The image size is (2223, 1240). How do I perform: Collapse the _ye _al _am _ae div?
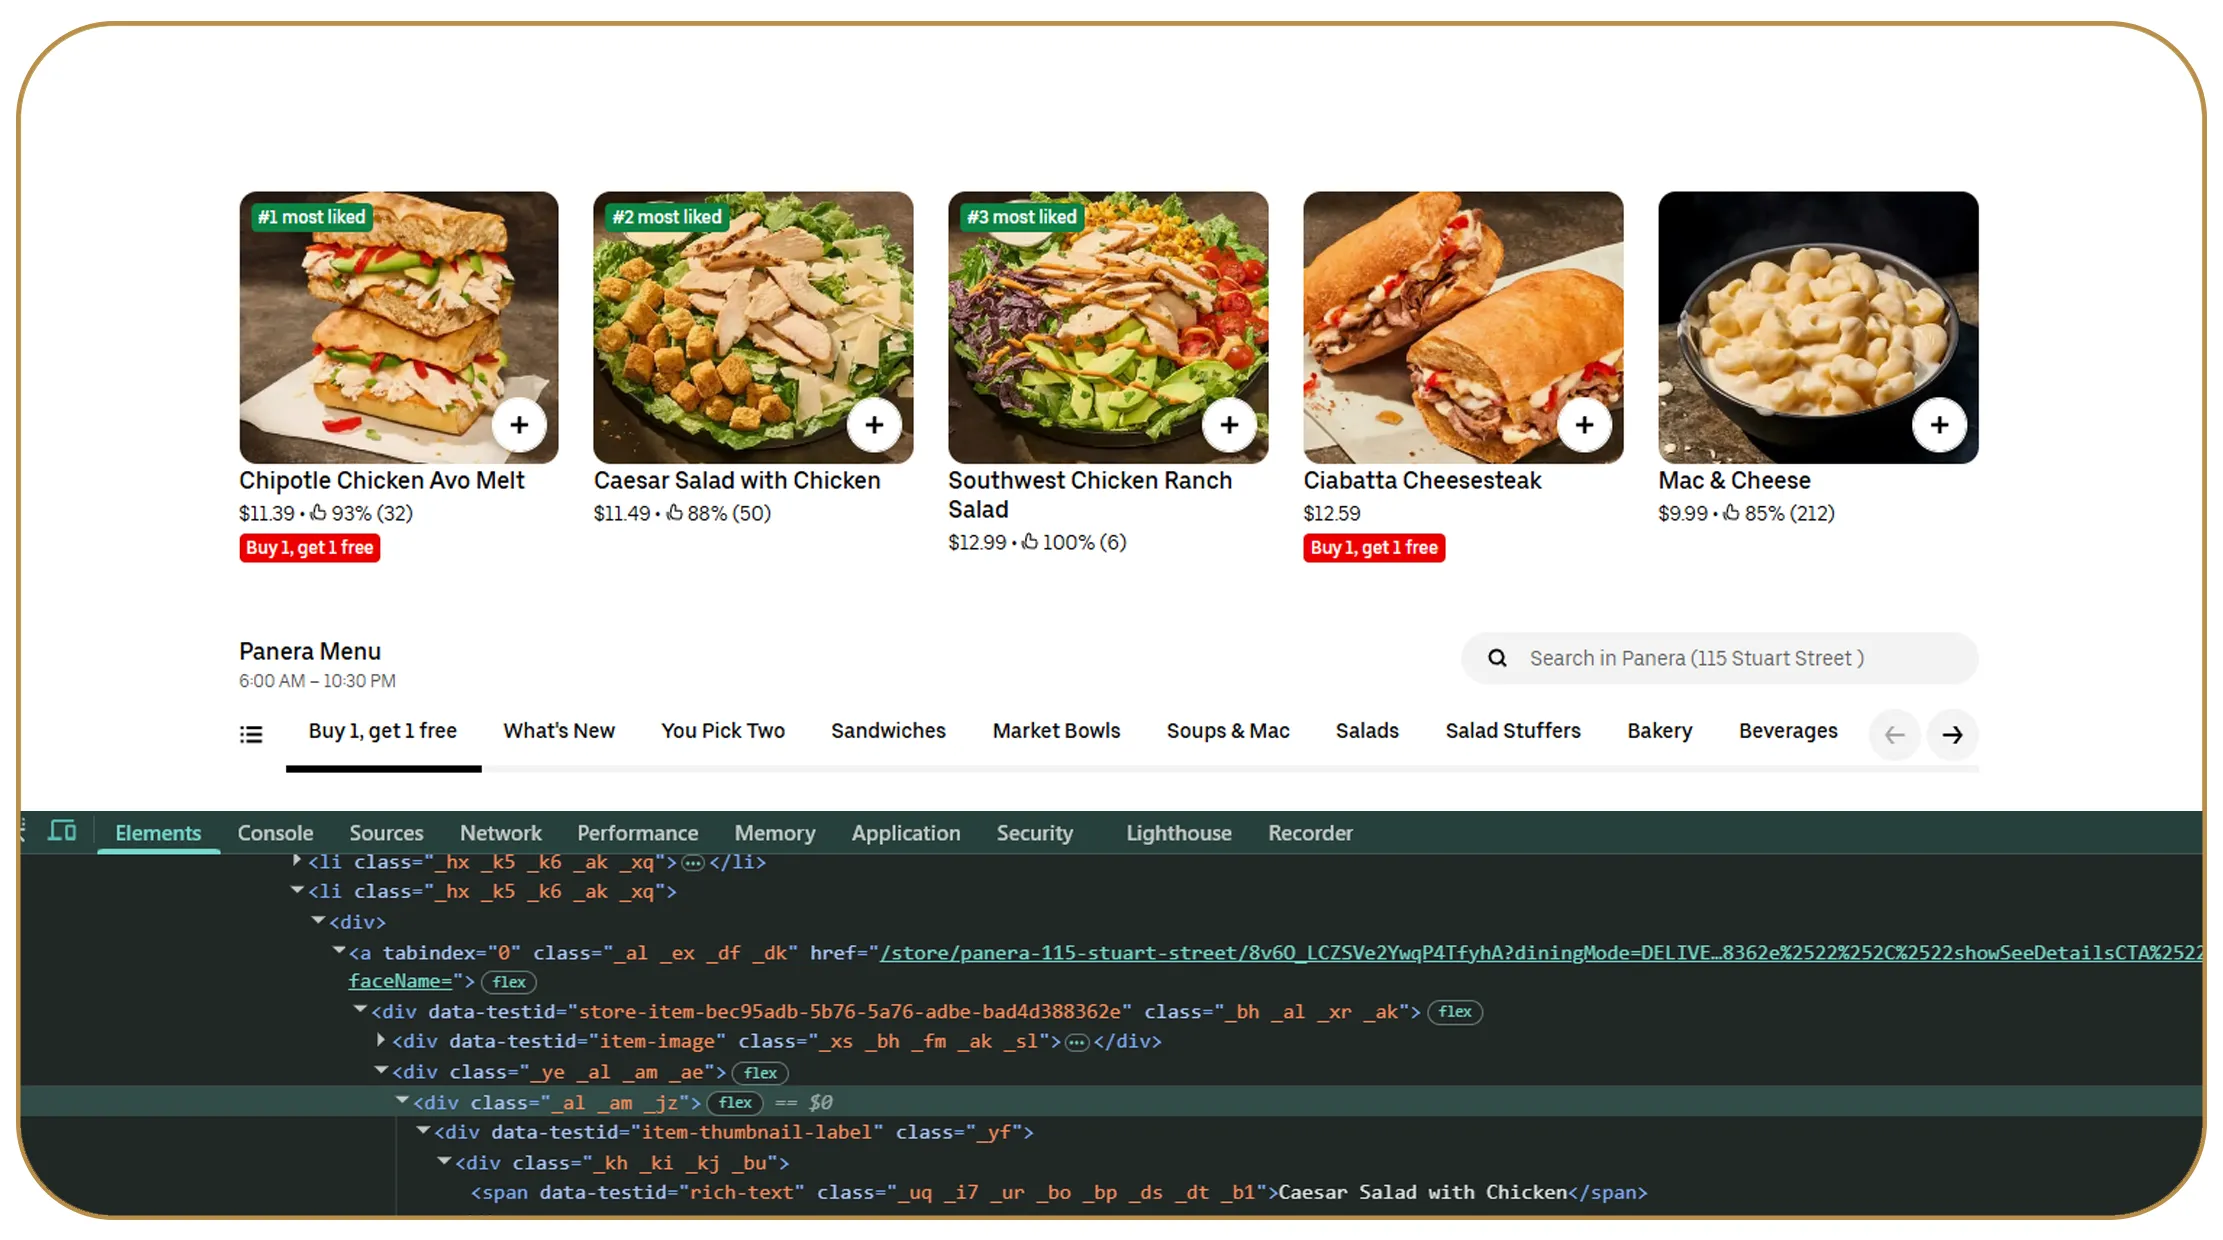pyautogui.click(x=381, y=1070)
